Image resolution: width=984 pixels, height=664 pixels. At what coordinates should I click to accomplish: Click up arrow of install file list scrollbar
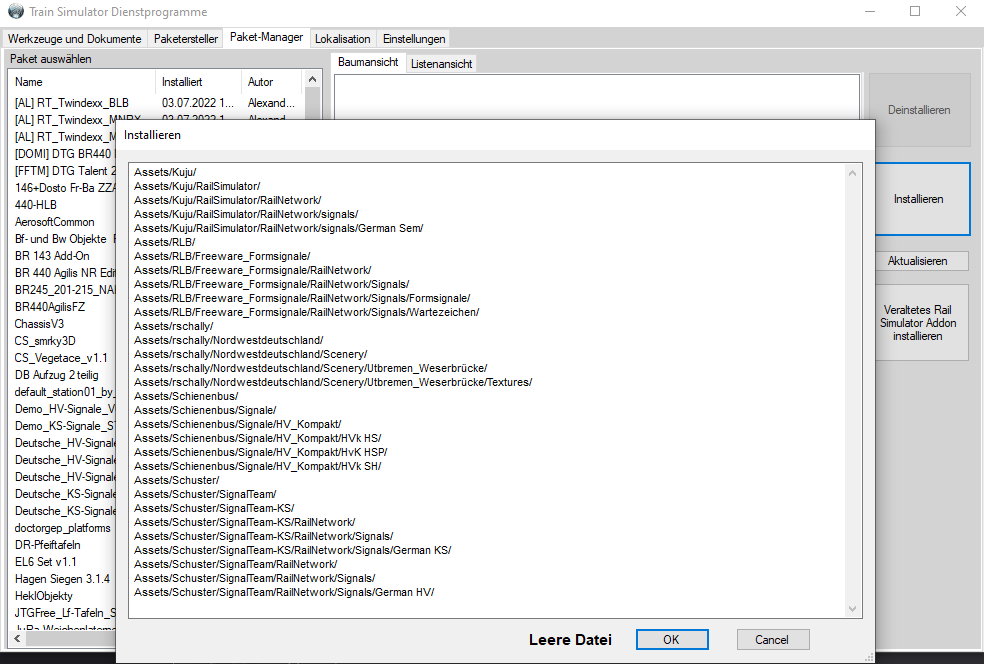click(x=852, y=173)
